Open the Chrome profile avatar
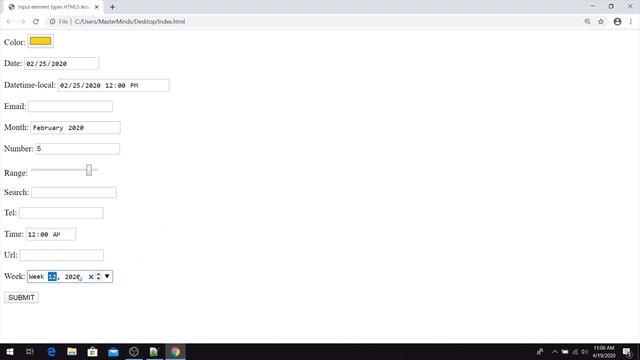640x360 pixels. (617, 22)
